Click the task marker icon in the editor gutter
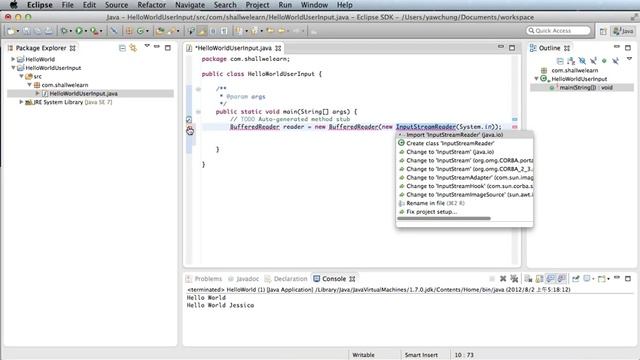Image resolution: width=640 pixels, height=360 pixels. [189, 120]
